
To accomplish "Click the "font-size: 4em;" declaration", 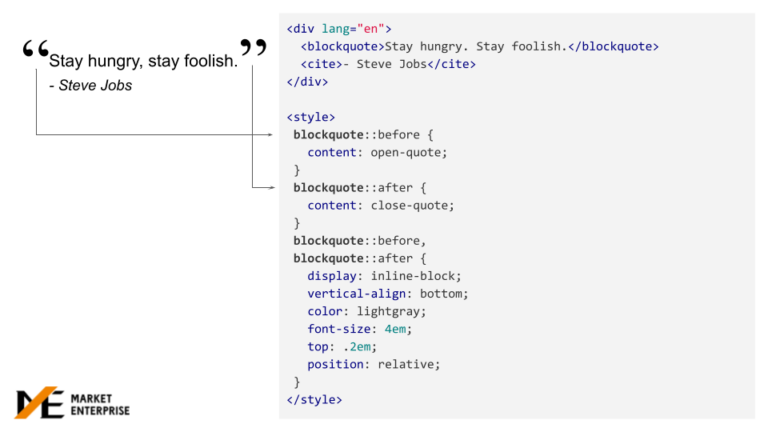I will (360, 329).
